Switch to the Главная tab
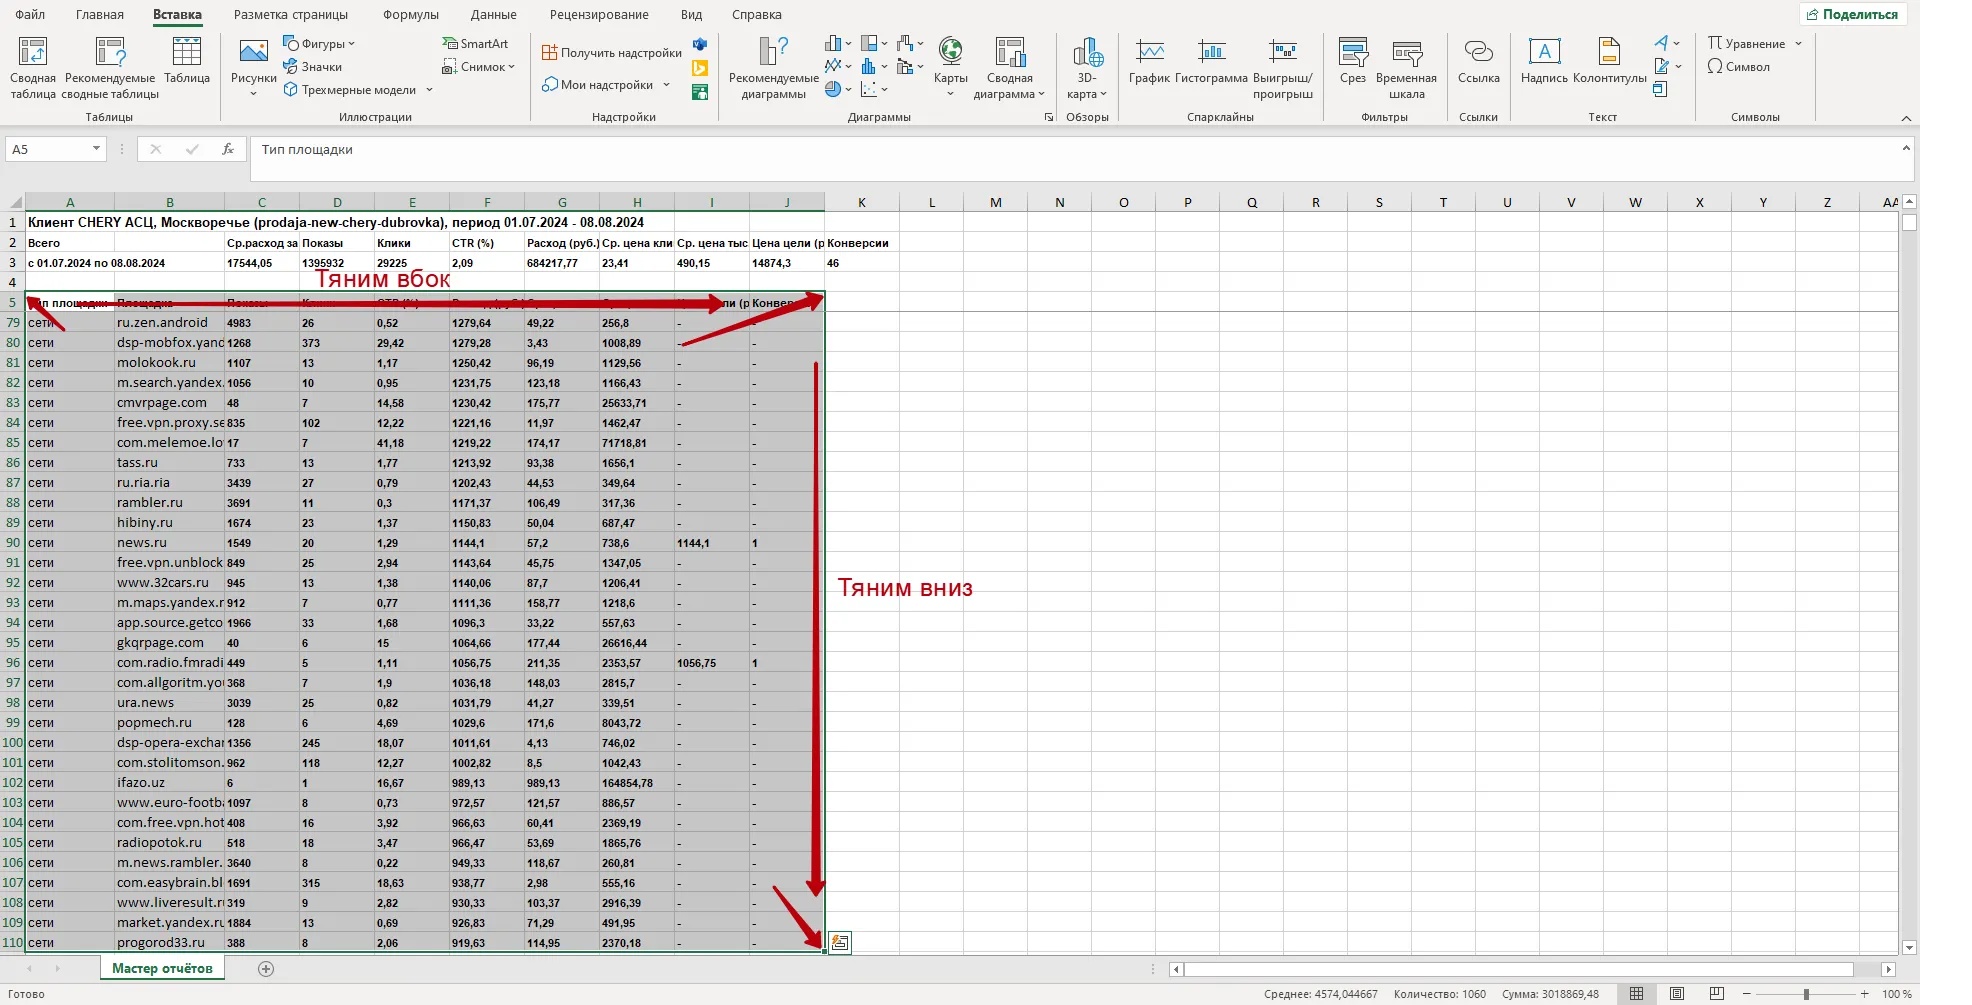The image size is (1972, 1005). 100,15
